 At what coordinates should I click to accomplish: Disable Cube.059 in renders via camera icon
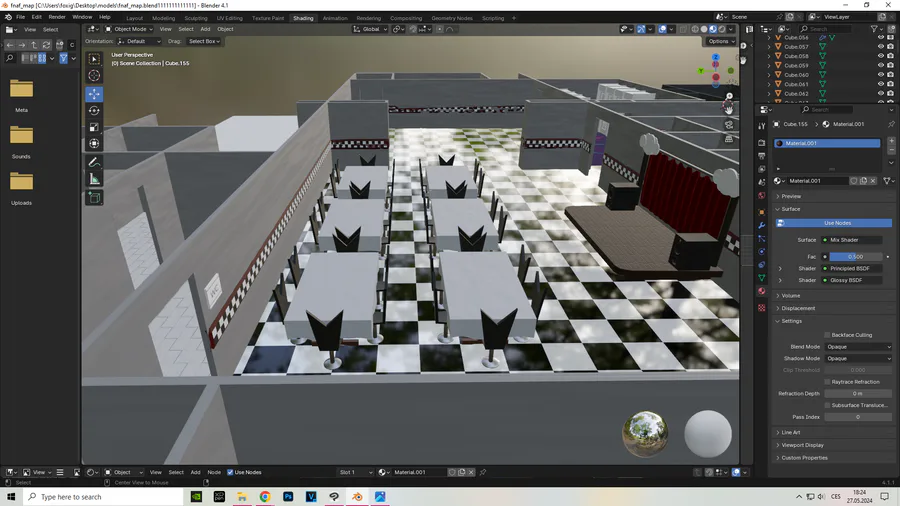click(x=890, y=65)
